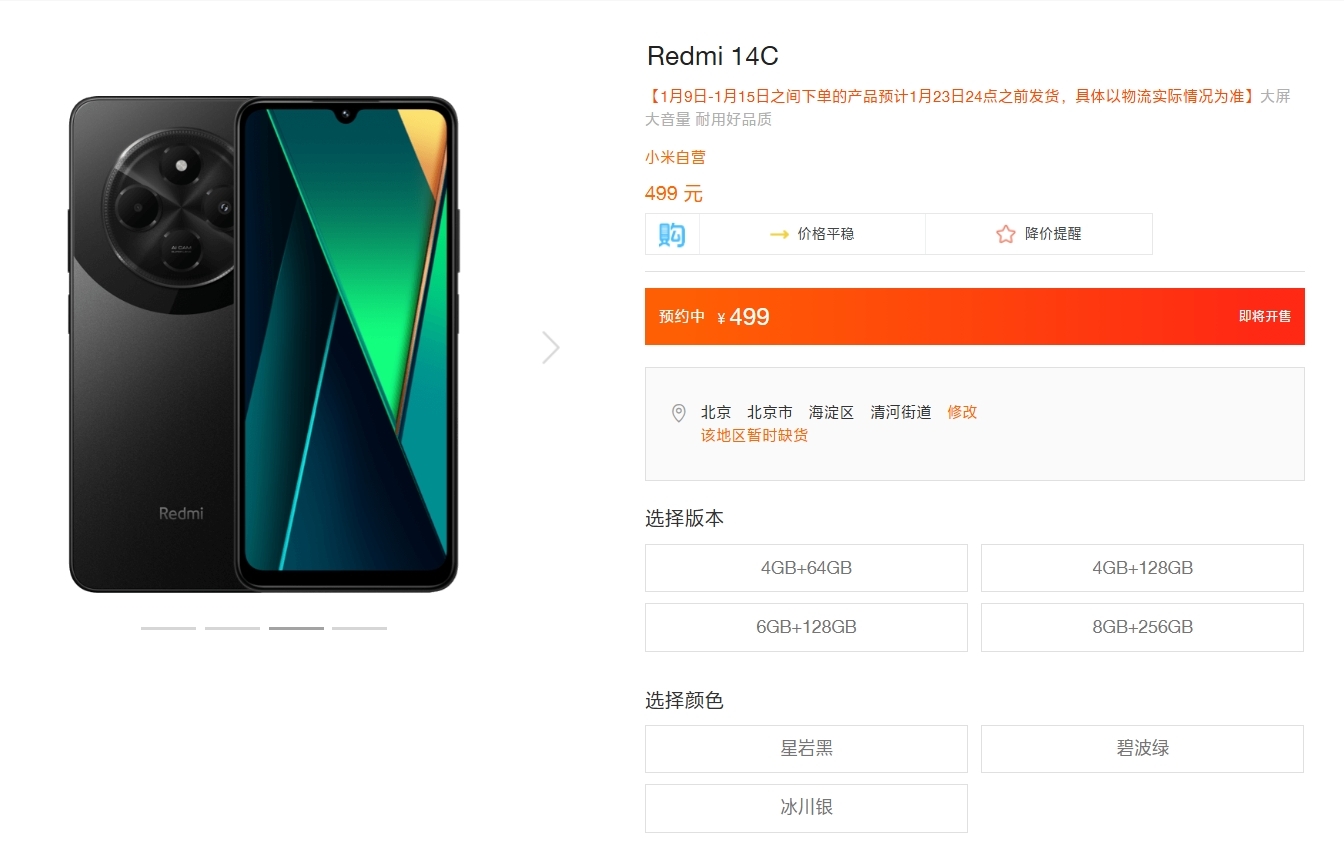1344x846 pixels.
Task: Click the yellow arrow price trend icon
Action: [779, 234]
